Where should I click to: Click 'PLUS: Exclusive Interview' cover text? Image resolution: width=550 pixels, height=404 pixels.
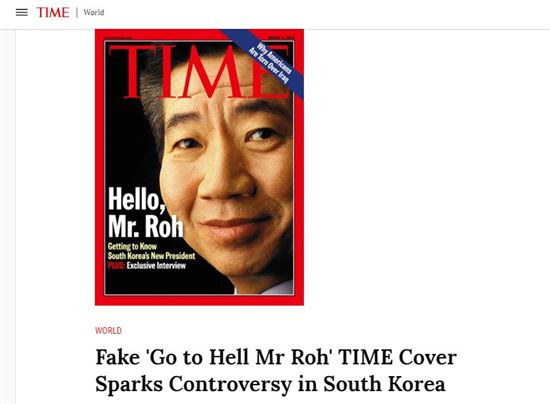pyautogui.click(x=147, y=265)
